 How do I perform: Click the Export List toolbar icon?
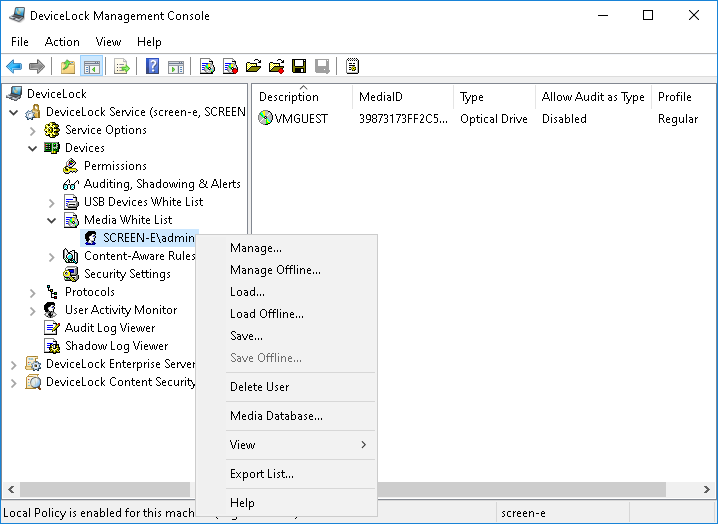(x=121, y=67)
